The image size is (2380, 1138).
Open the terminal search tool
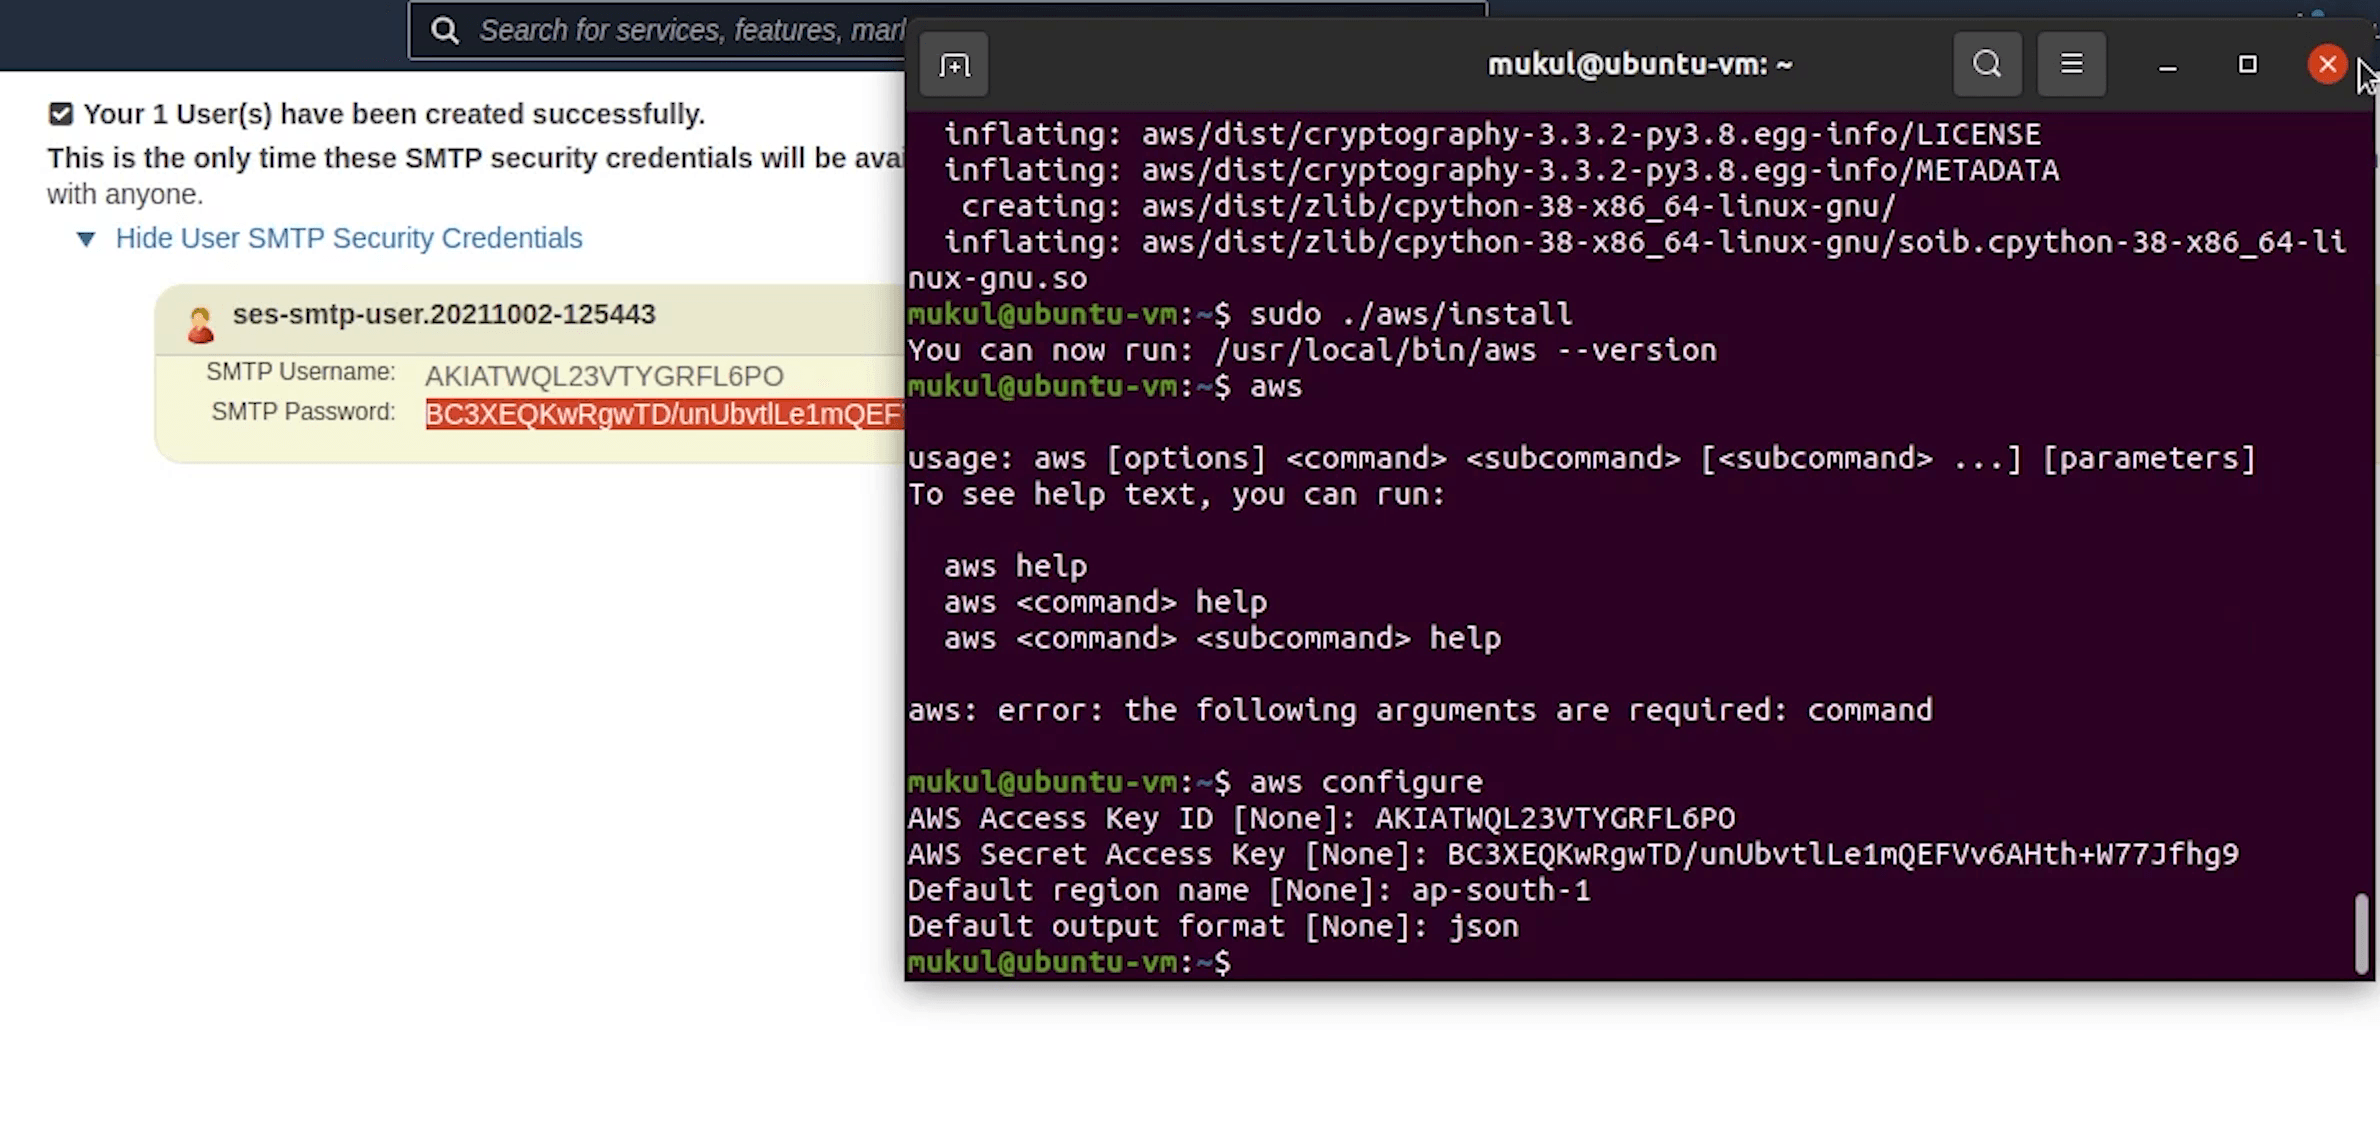pos(1987,65)
